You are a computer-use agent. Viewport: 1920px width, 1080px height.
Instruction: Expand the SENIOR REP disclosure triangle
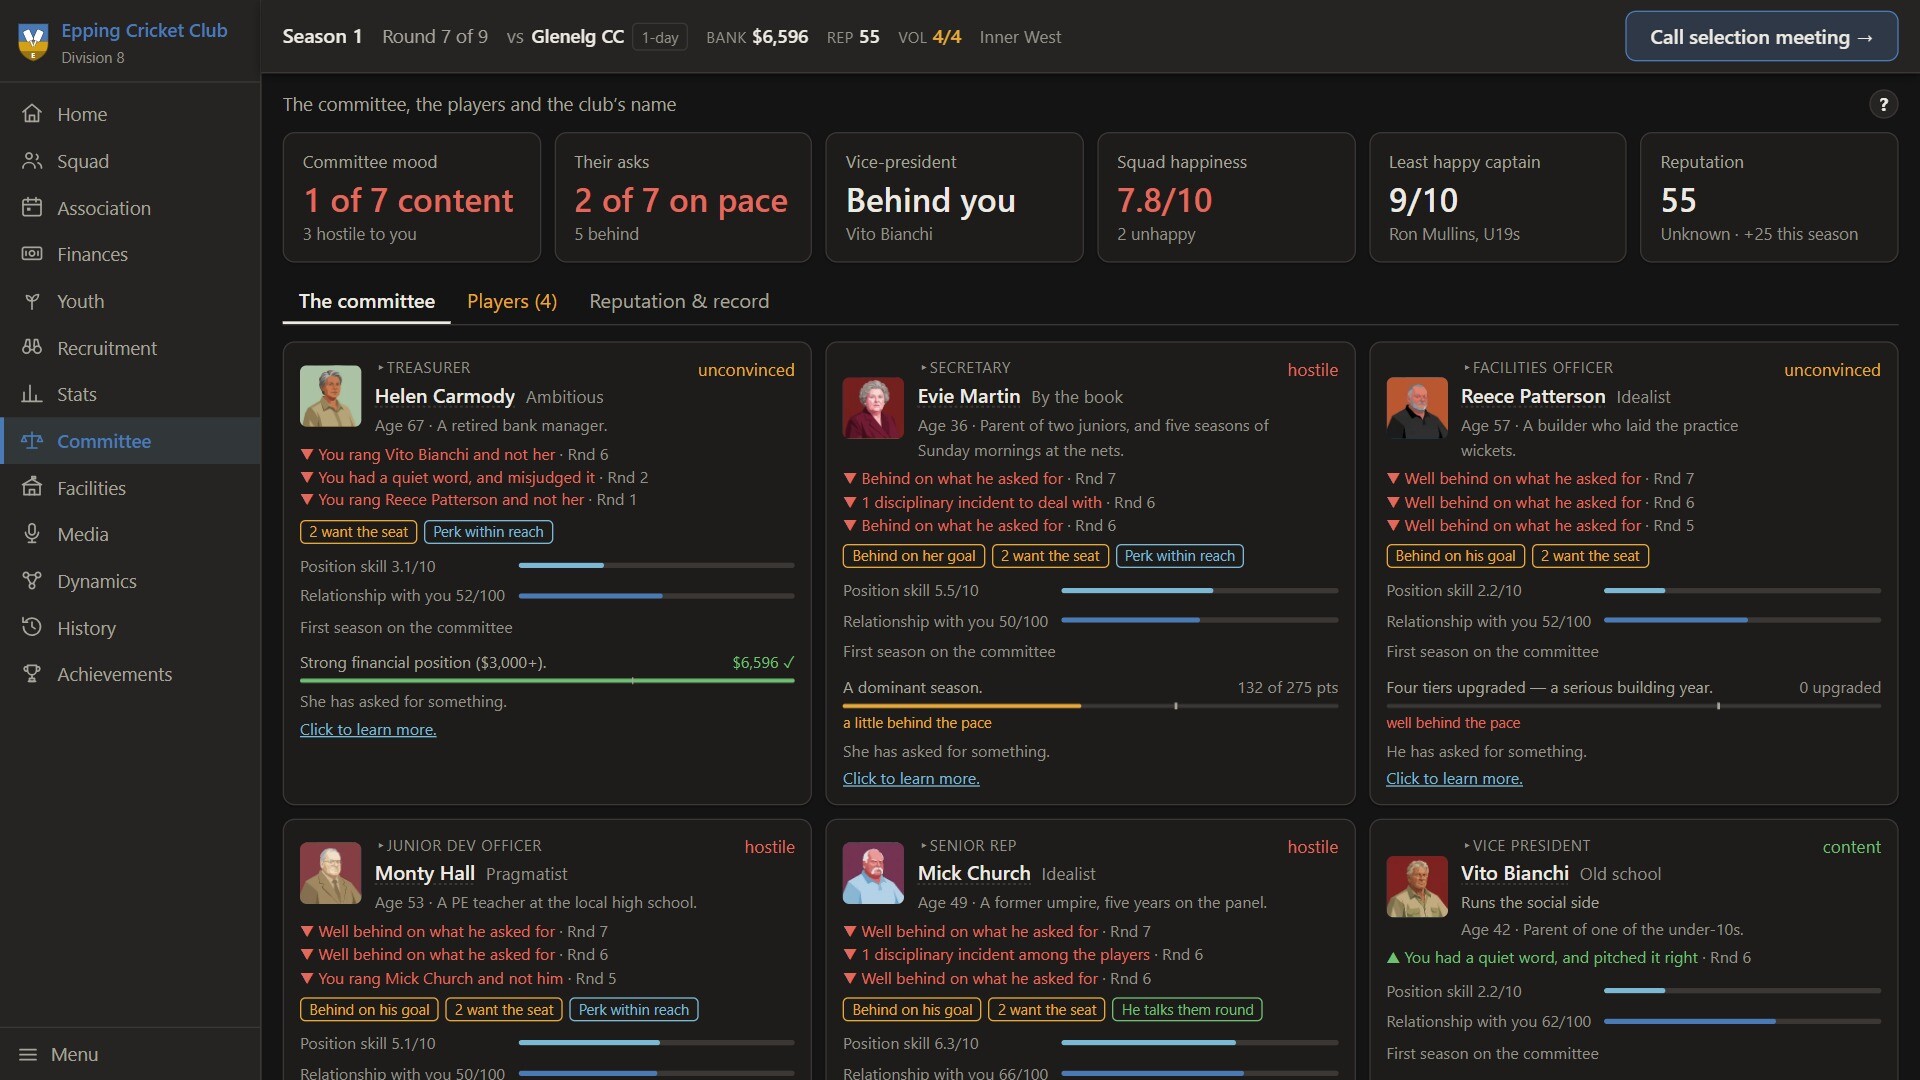tap(923, 846)
